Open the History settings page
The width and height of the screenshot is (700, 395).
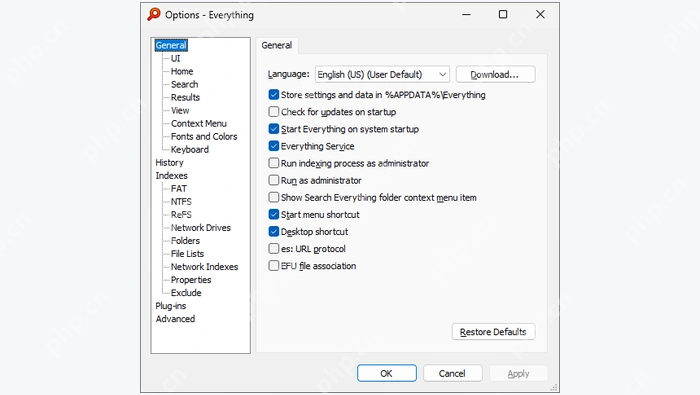[x=170, y=162]
